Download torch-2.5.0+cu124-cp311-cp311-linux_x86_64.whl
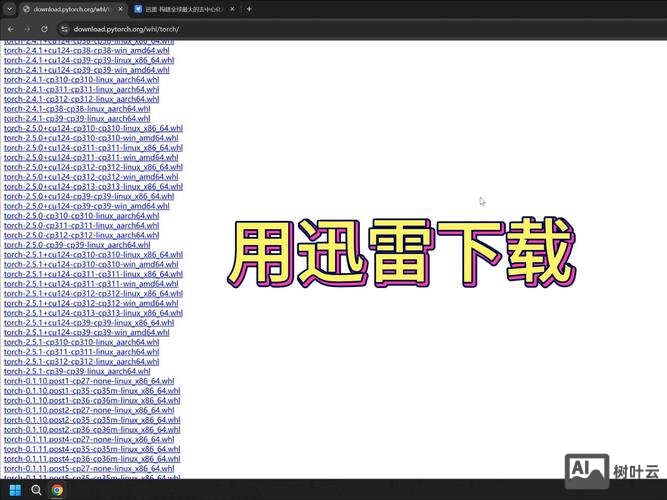The image size is (667, 500). click(93, 148)
